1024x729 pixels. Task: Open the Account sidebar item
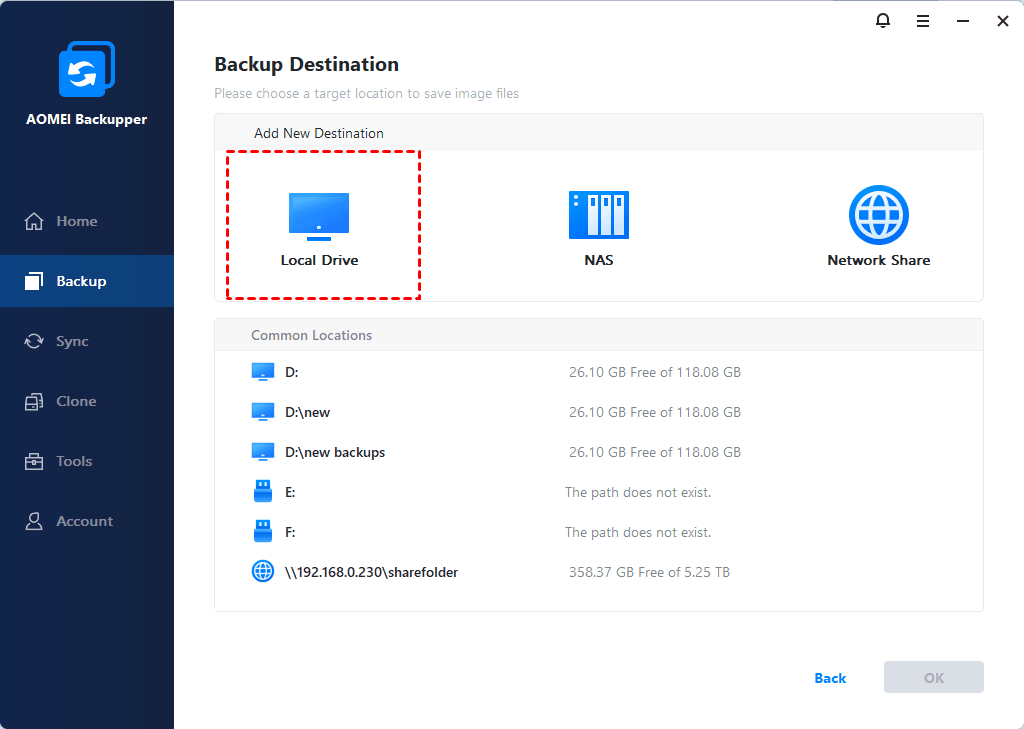click(x=84, y=521)
